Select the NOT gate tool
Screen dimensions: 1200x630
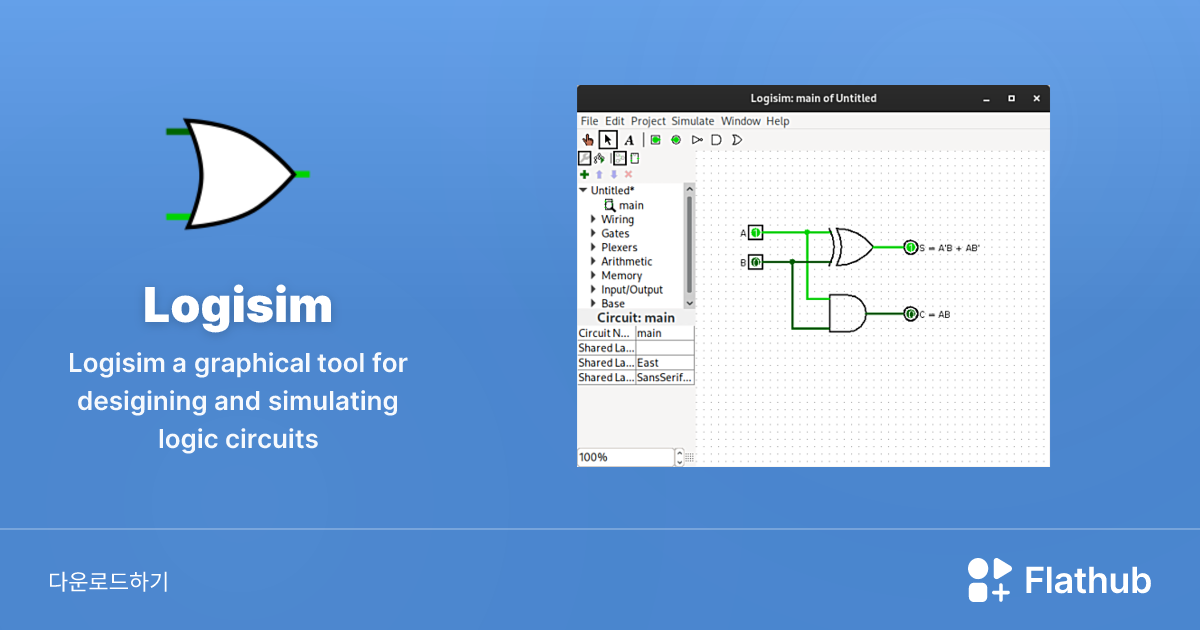[697, 140]
